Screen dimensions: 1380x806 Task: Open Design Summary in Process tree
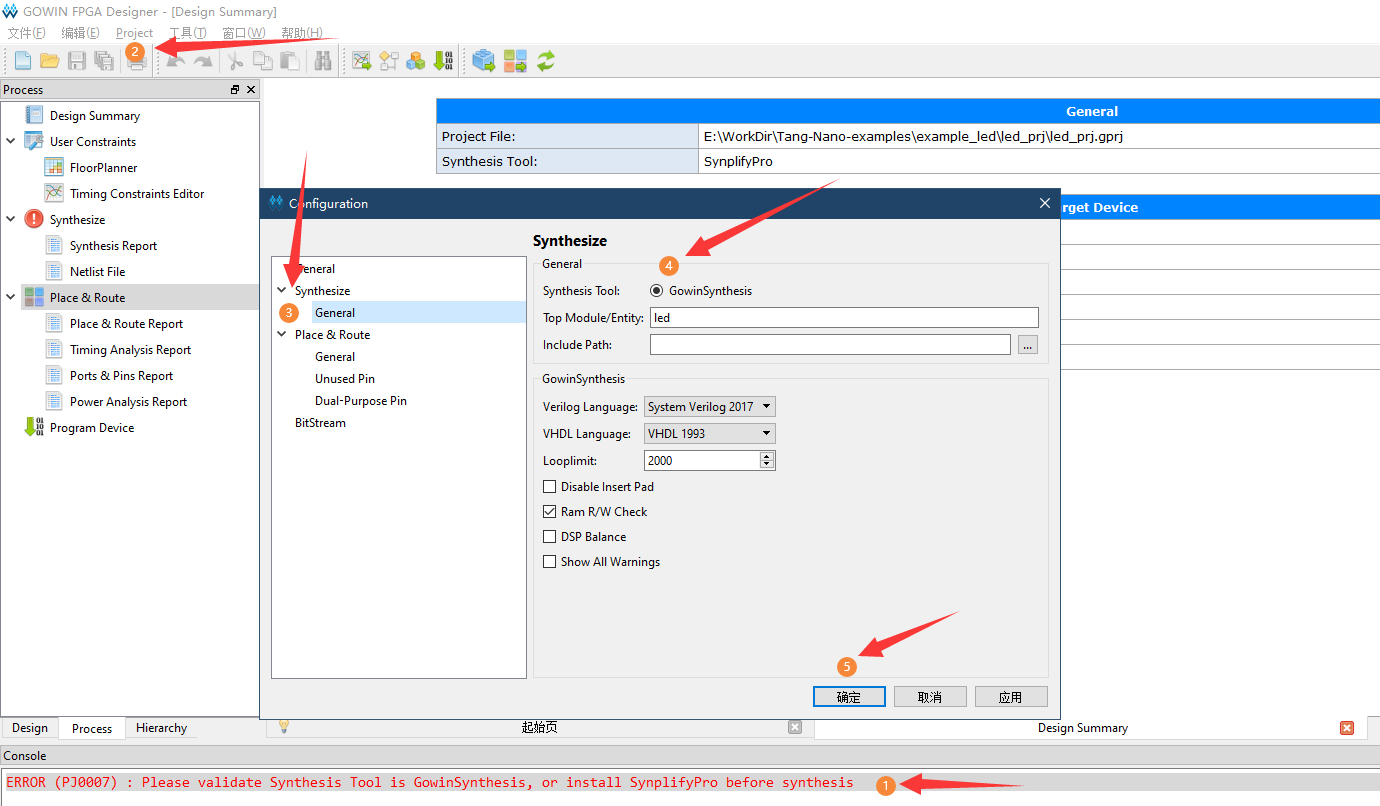point(94,116)
